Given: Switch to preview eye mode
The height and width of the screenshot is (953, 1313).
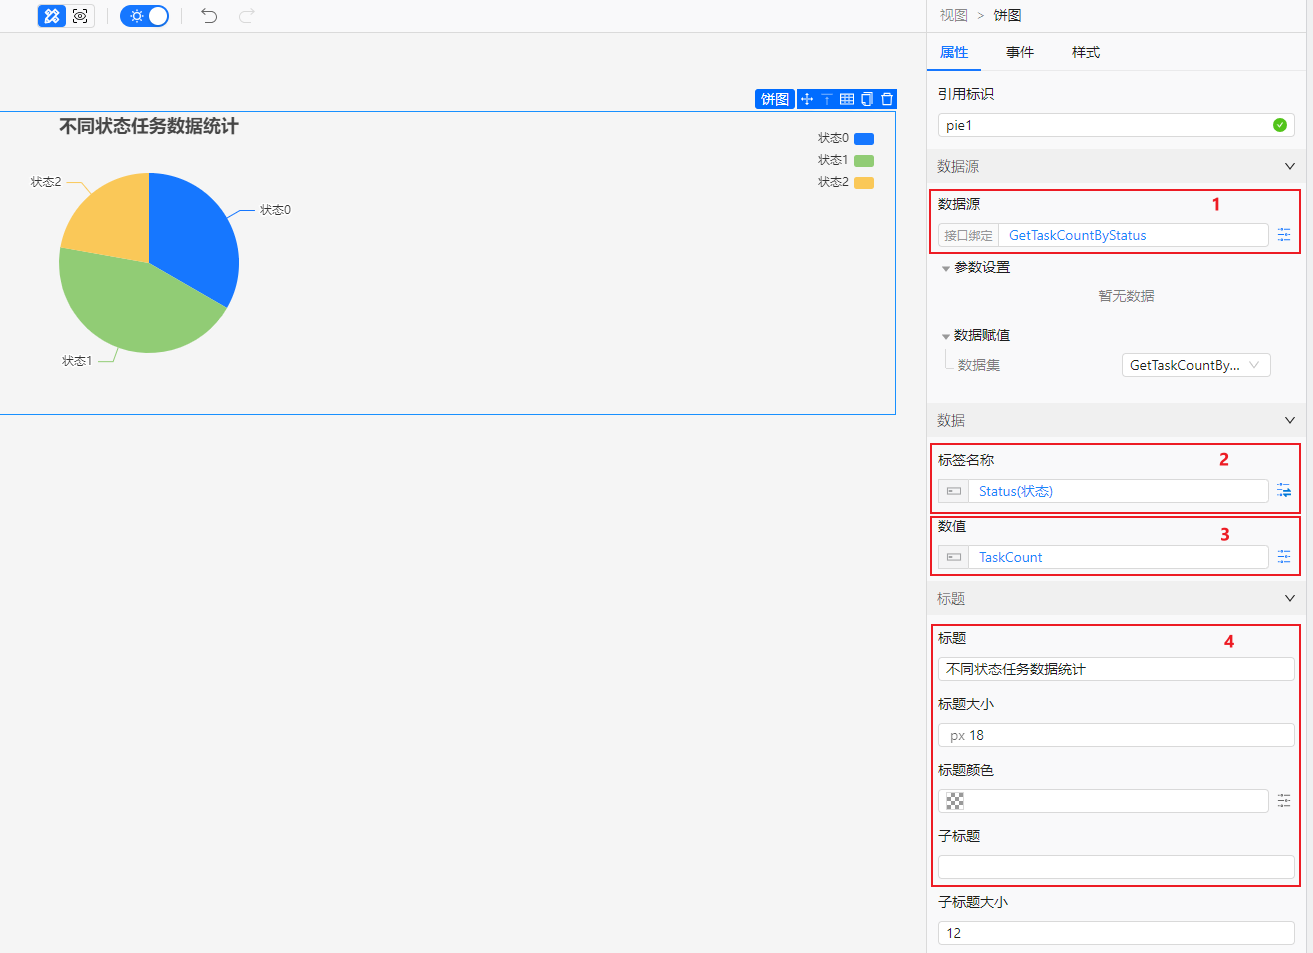Looking at the screenshot, I should [79, 16].
